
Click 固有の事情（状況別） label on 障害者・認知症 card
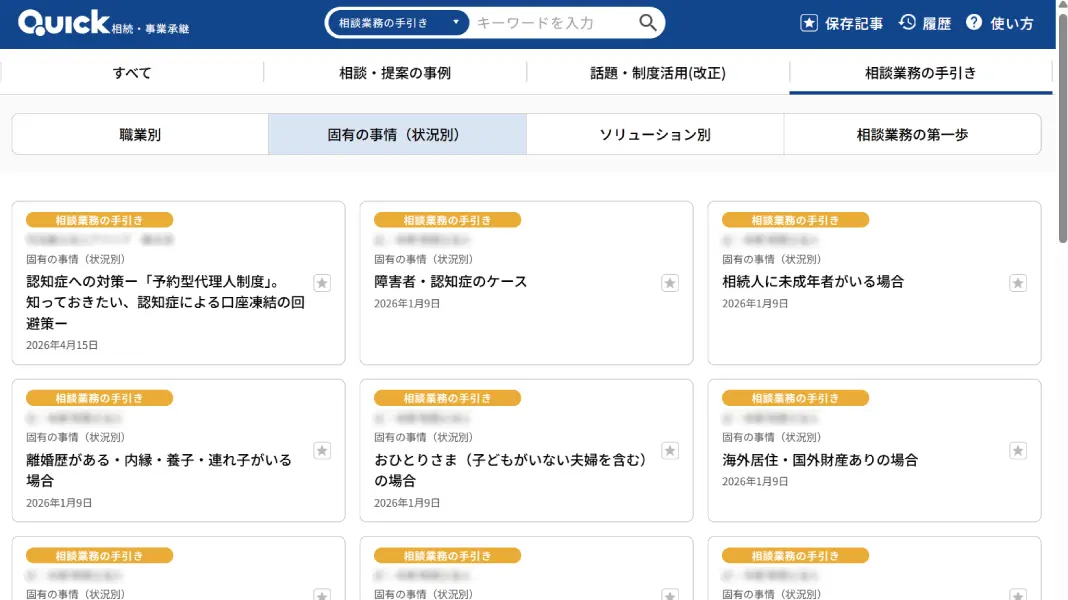point(424,259)
